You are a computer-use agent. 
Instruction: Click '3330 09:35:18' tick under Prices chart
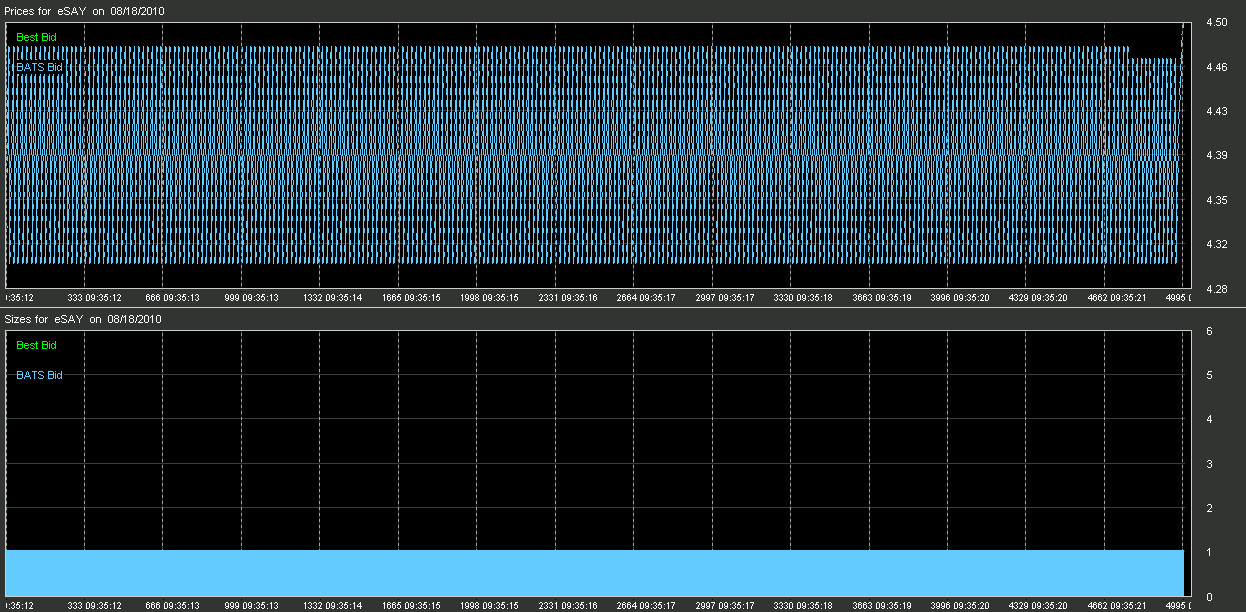click(x=804, y=297)
